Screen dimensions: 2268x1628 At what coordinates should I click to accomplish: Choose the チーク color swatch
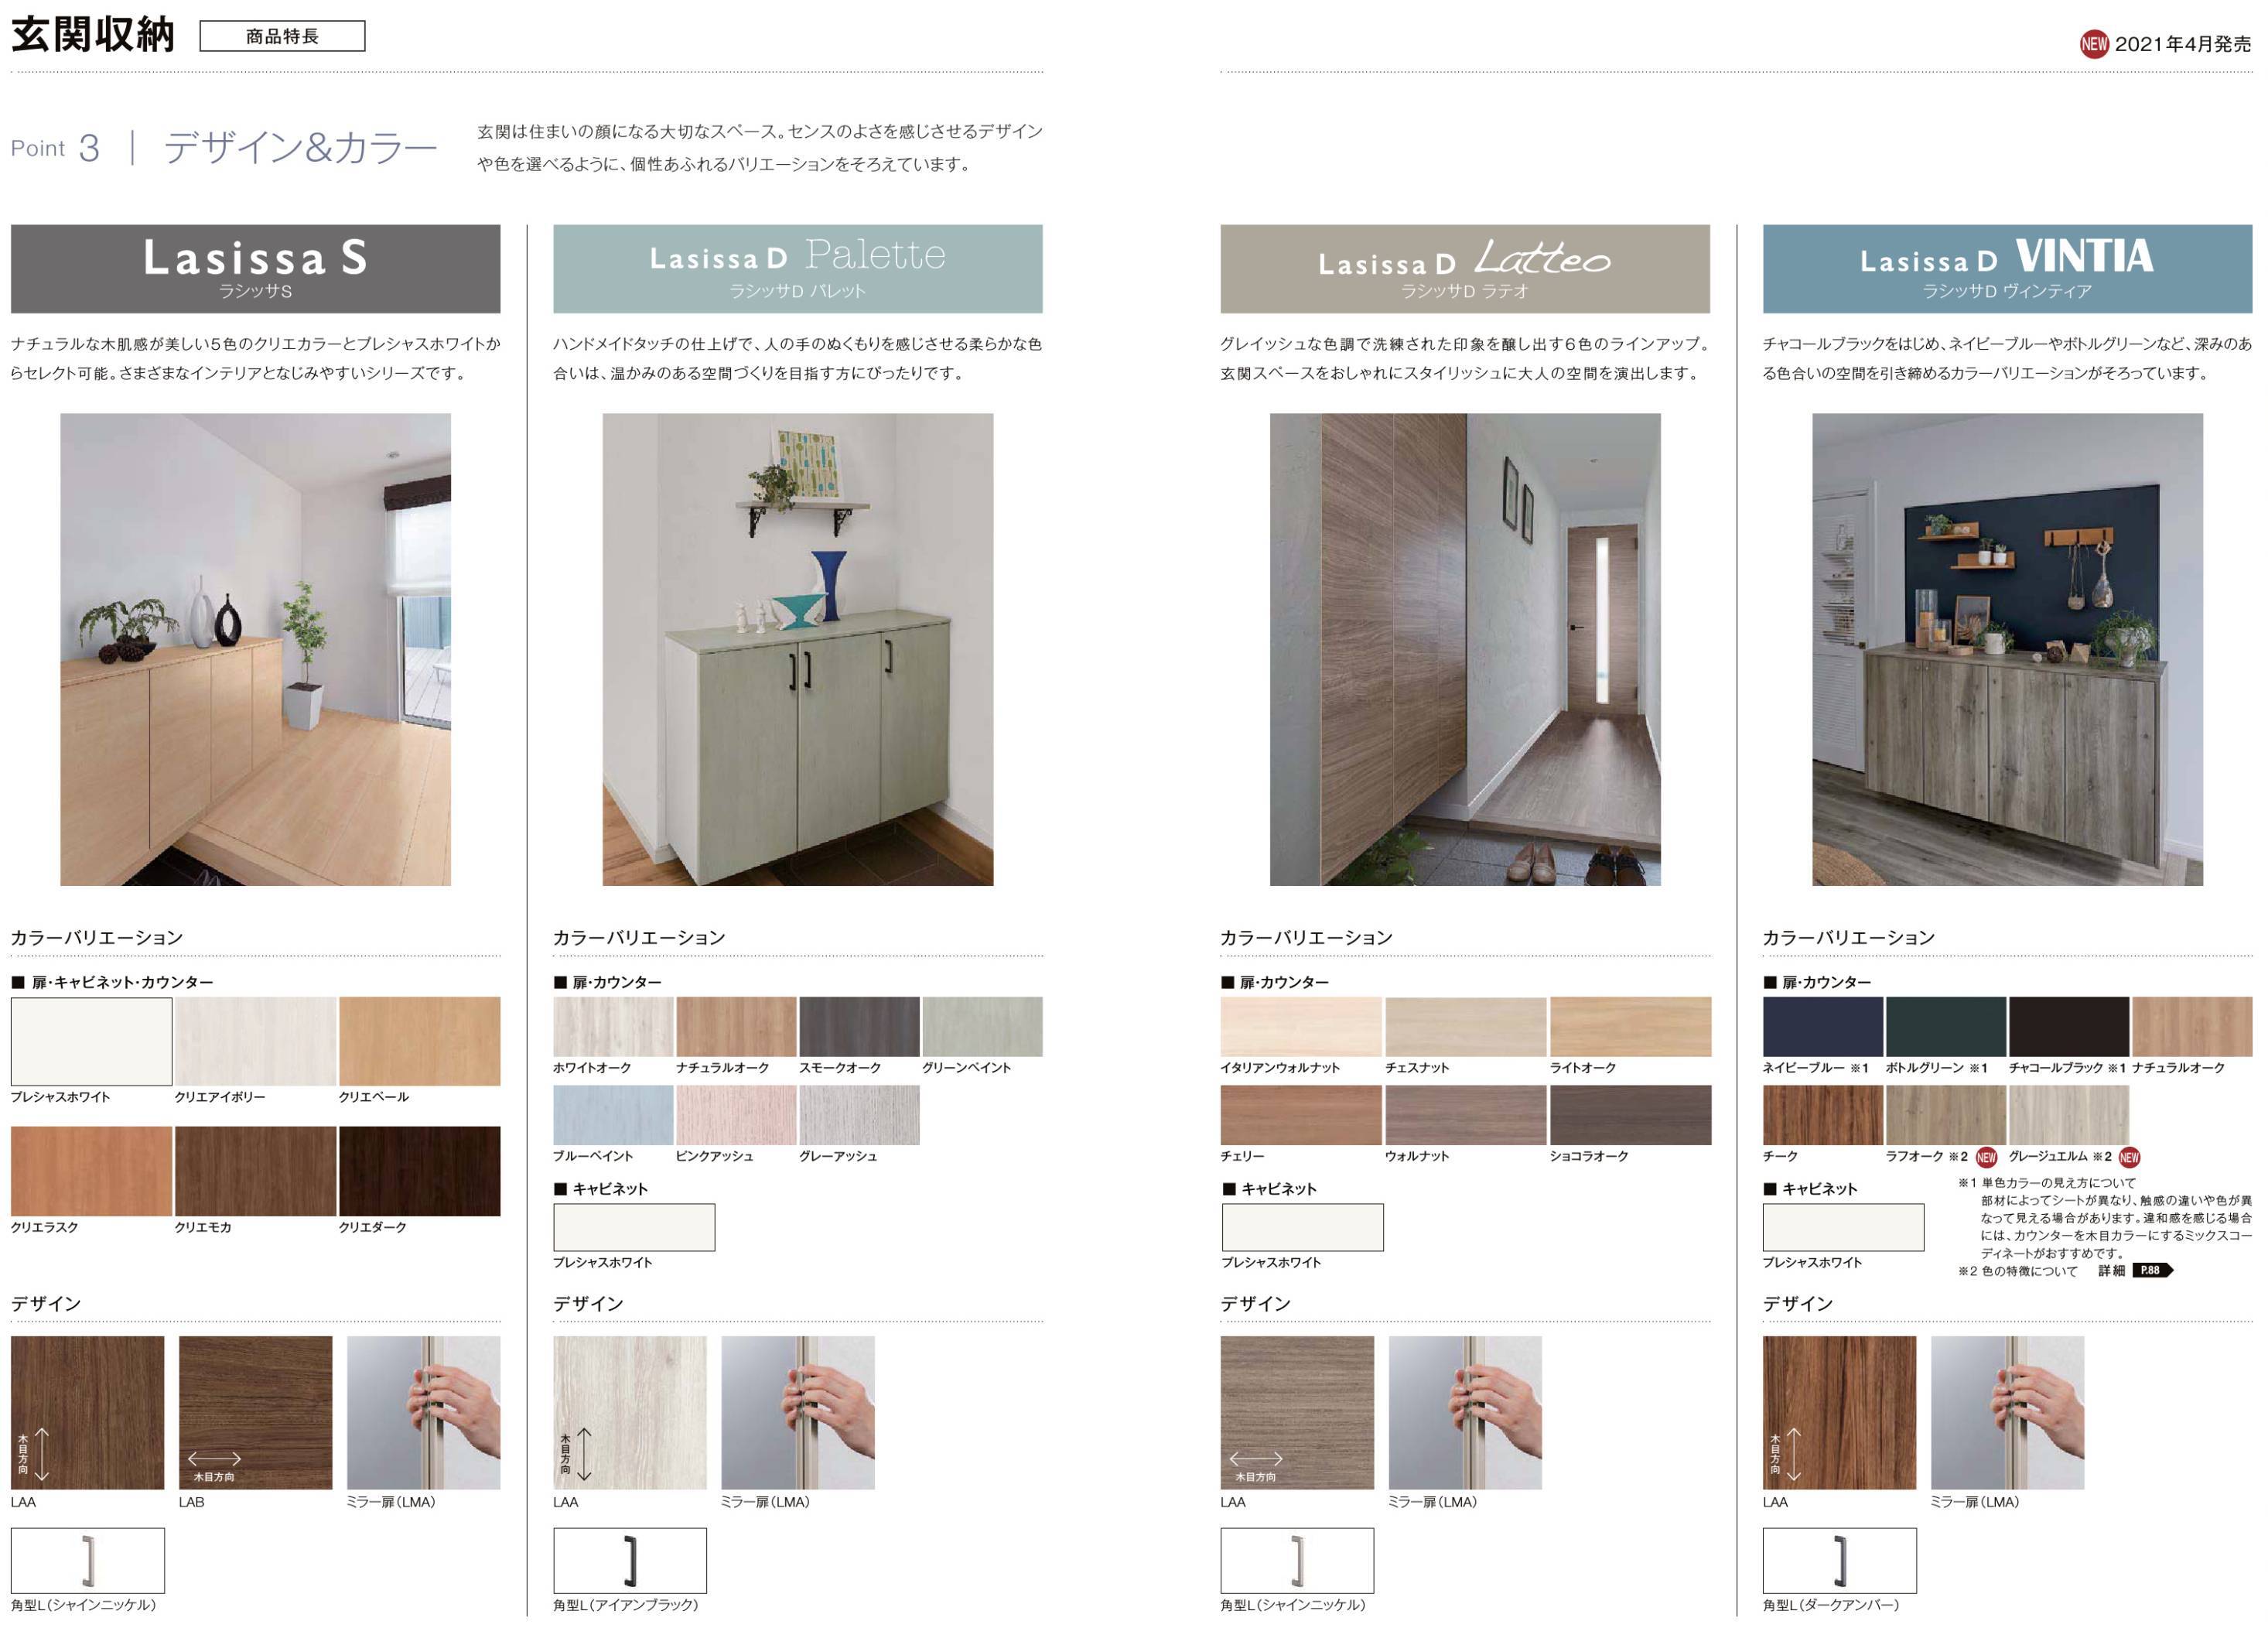pyautogui.click(x=1822, y=1115)
